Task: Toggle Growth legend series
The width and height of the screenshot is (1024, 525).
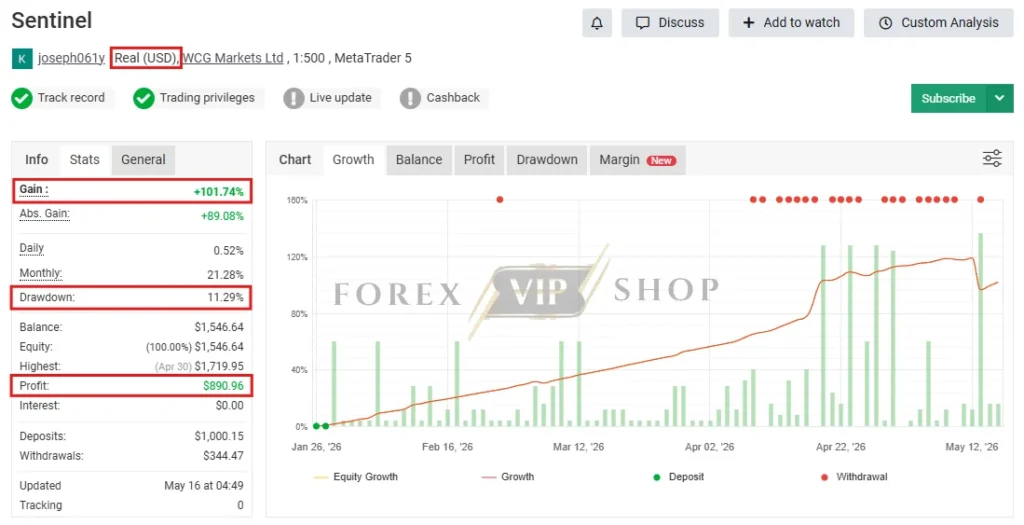Action: (508, 477)
